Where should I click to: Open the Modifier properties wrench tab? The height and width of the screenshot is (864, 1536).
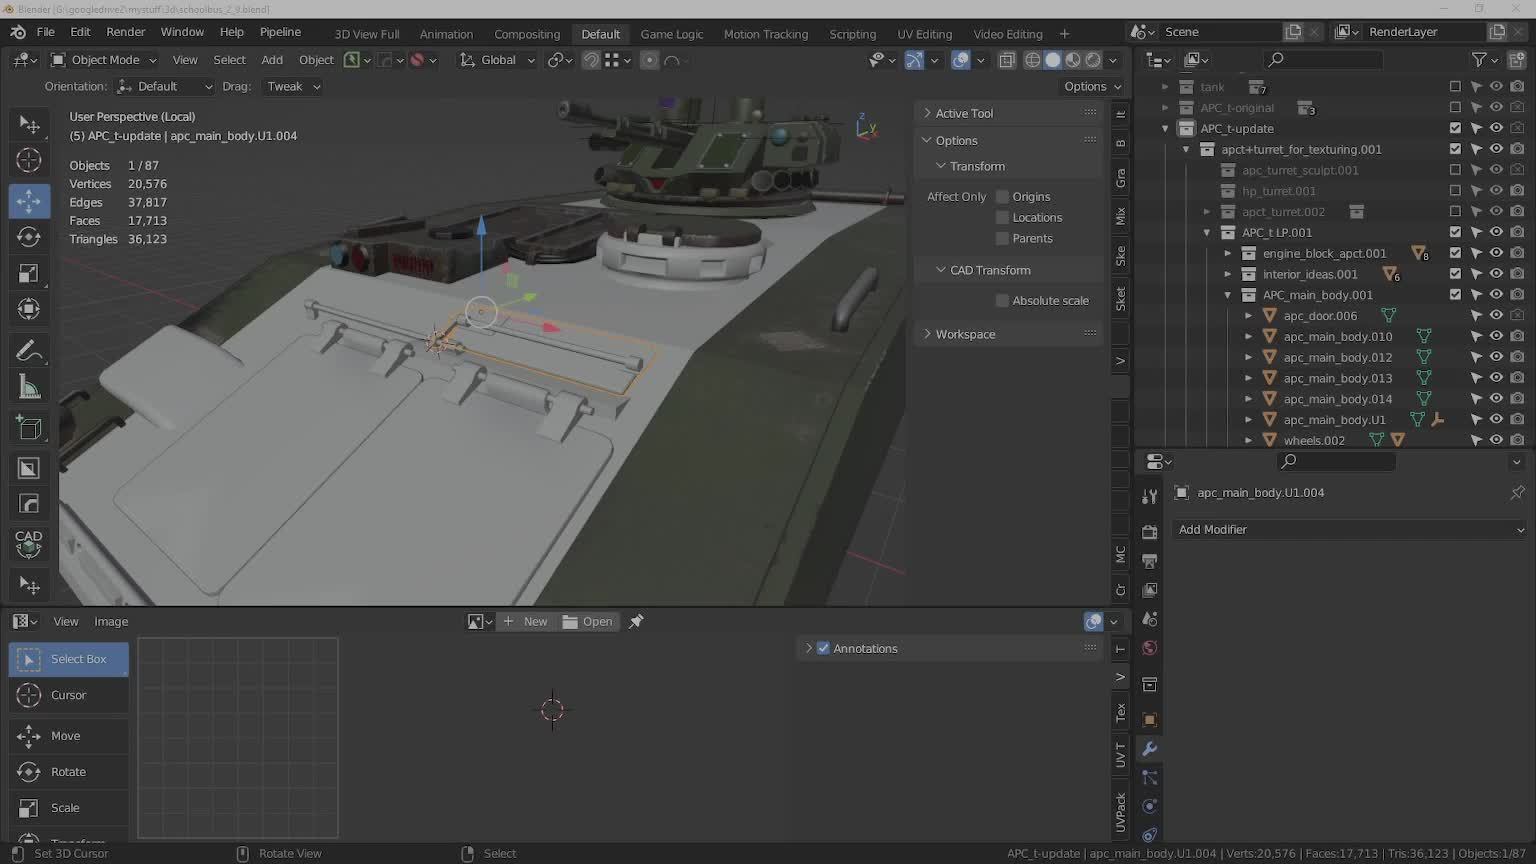click(x=1149, y=749)
